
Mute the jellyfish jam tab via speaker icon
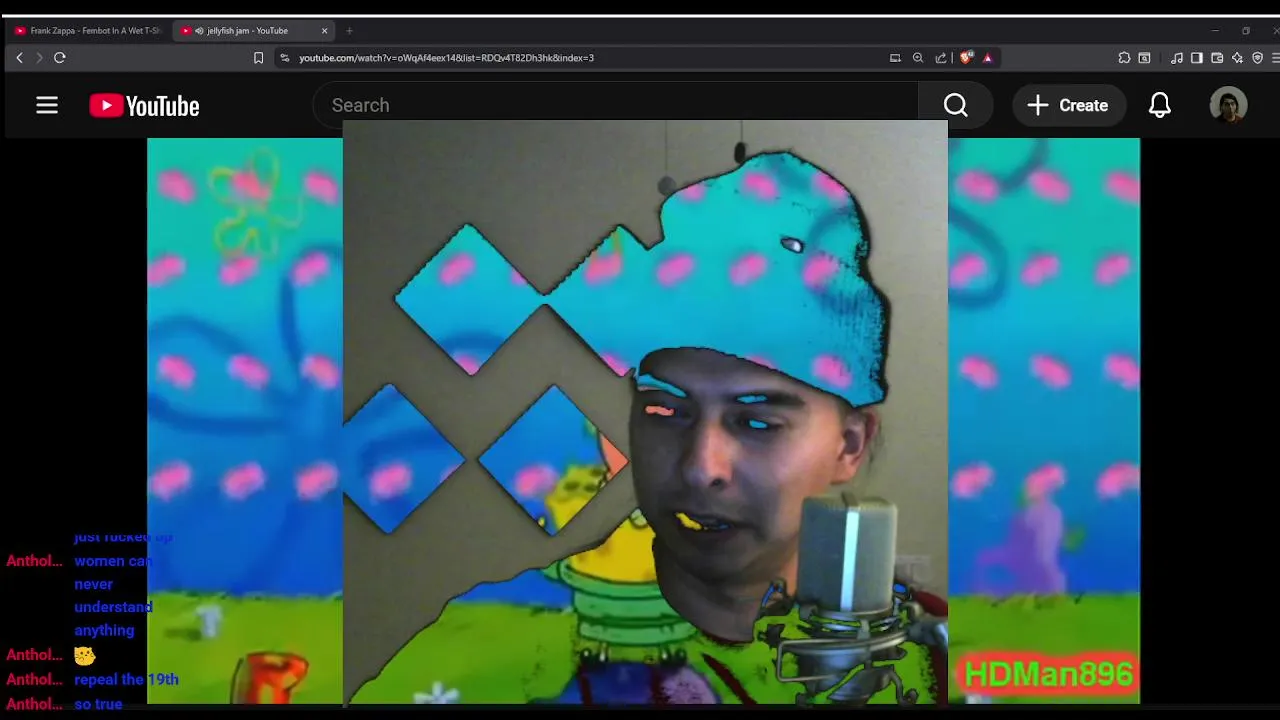(x=199, y=31)
